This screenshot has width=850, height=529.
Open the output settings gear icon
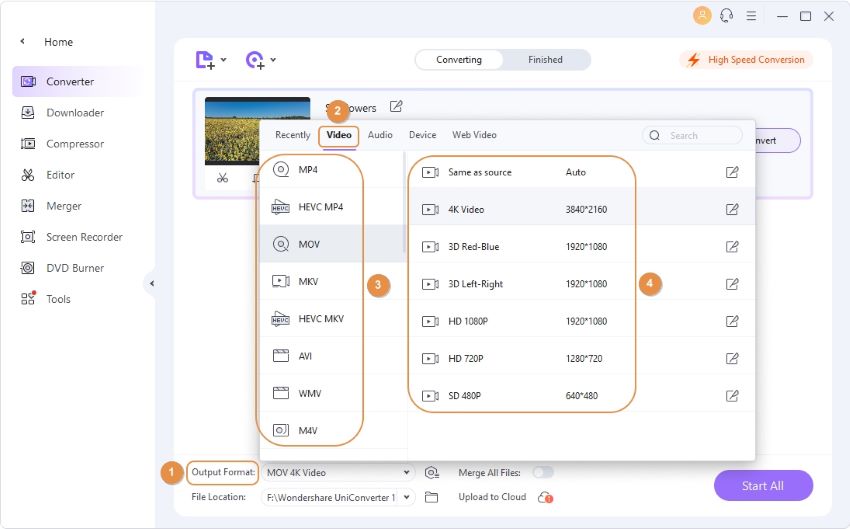coord(432,473)
